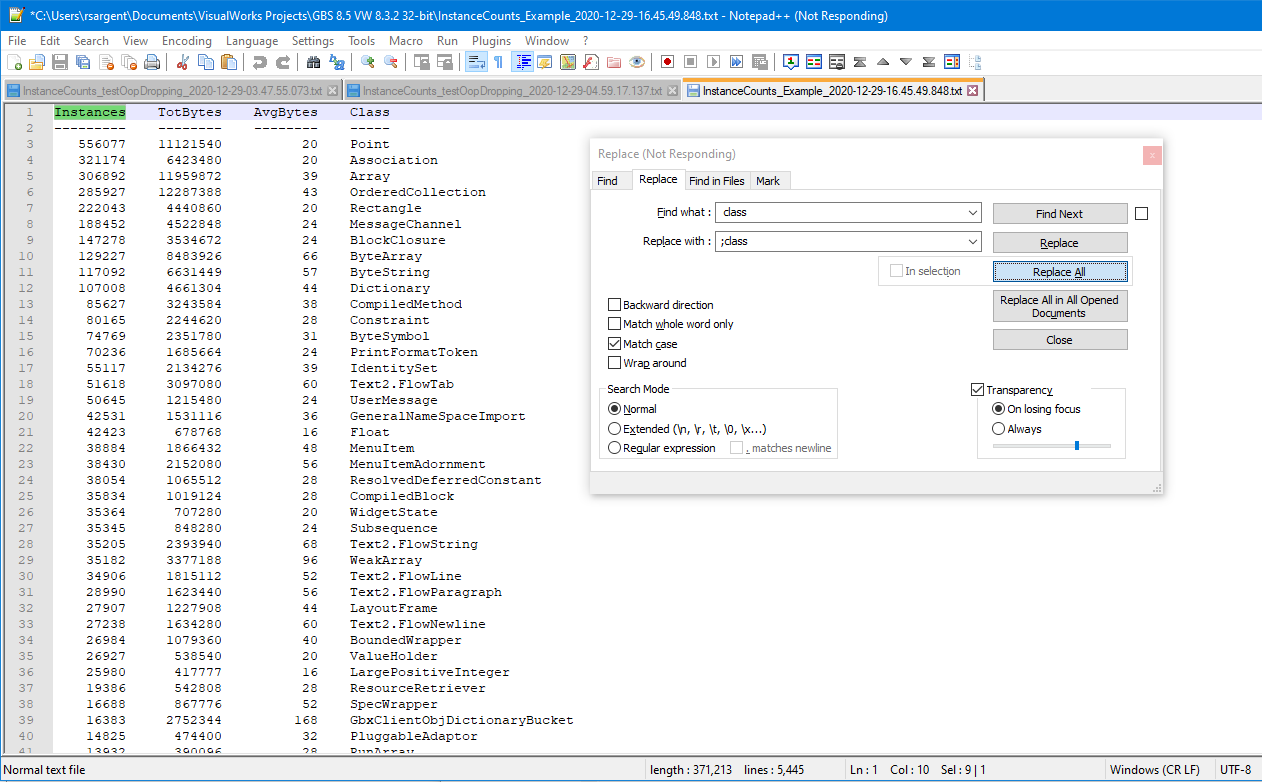
Task: Show all characters via toolbar icon
Action: coord(496,61)
